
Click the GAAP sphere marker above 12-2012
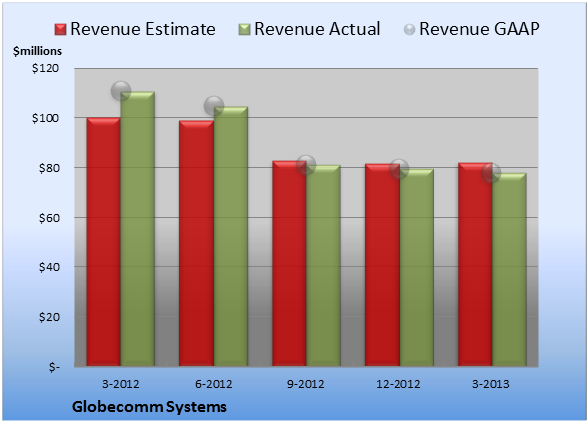[399, 168]
